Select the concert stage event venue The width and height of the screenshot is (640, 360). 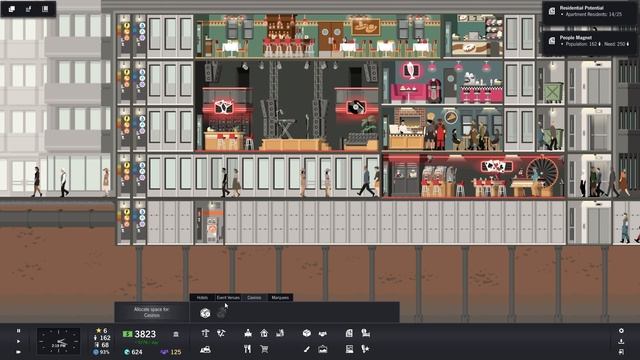288,106
